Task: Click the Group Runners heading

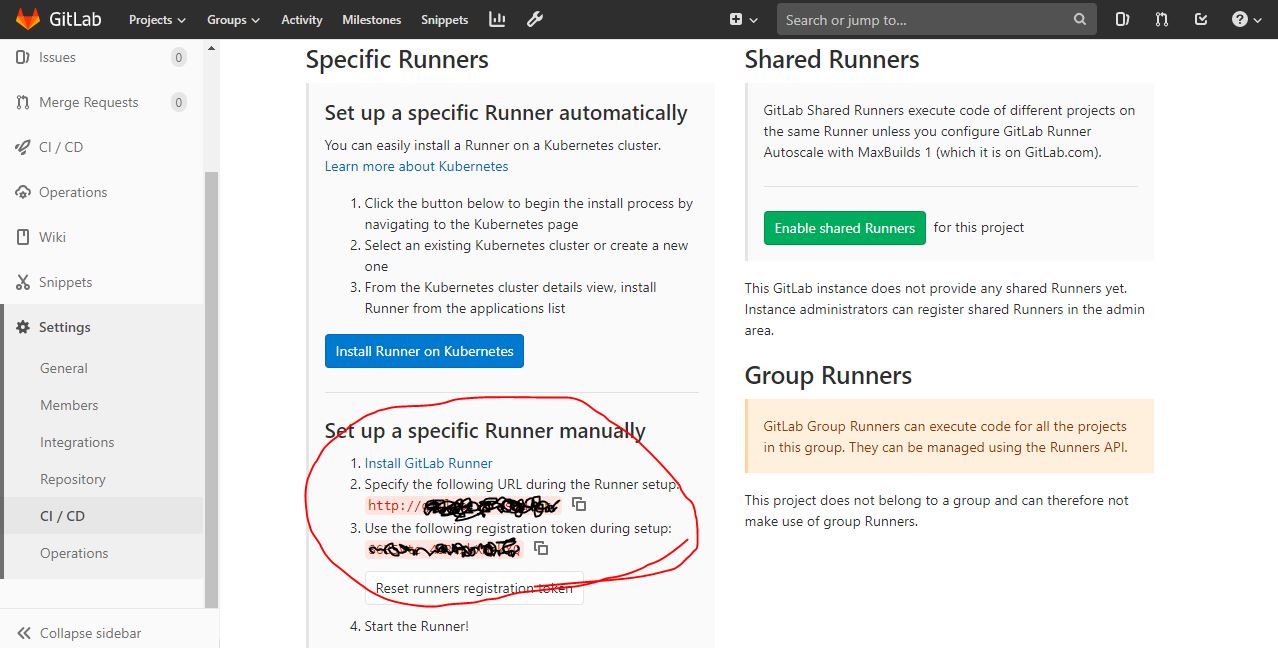Action: pyautogui.click(x=828, y=376)
